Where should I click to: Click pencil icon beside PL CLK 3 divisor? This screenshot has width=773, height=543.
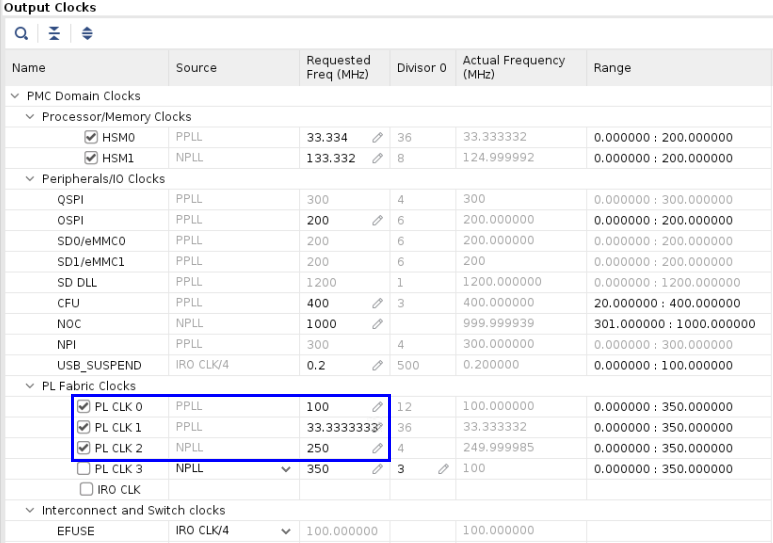pyautogui.click(x=442, y=469)
